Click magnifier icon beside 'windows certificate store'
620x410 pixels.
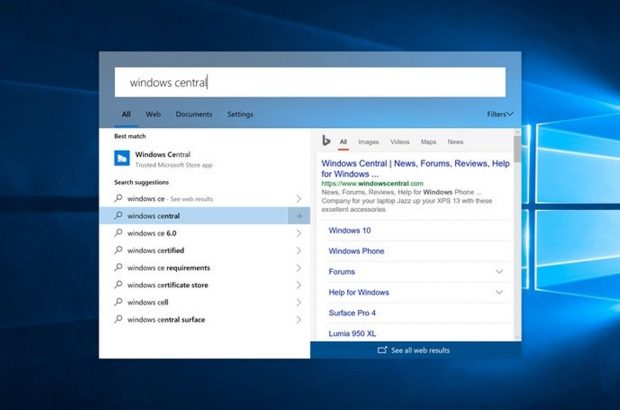pos(118,284)
